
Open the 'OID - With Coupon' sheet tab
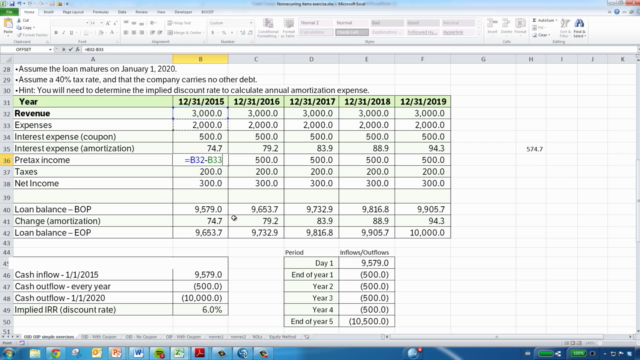coord(98,337)
